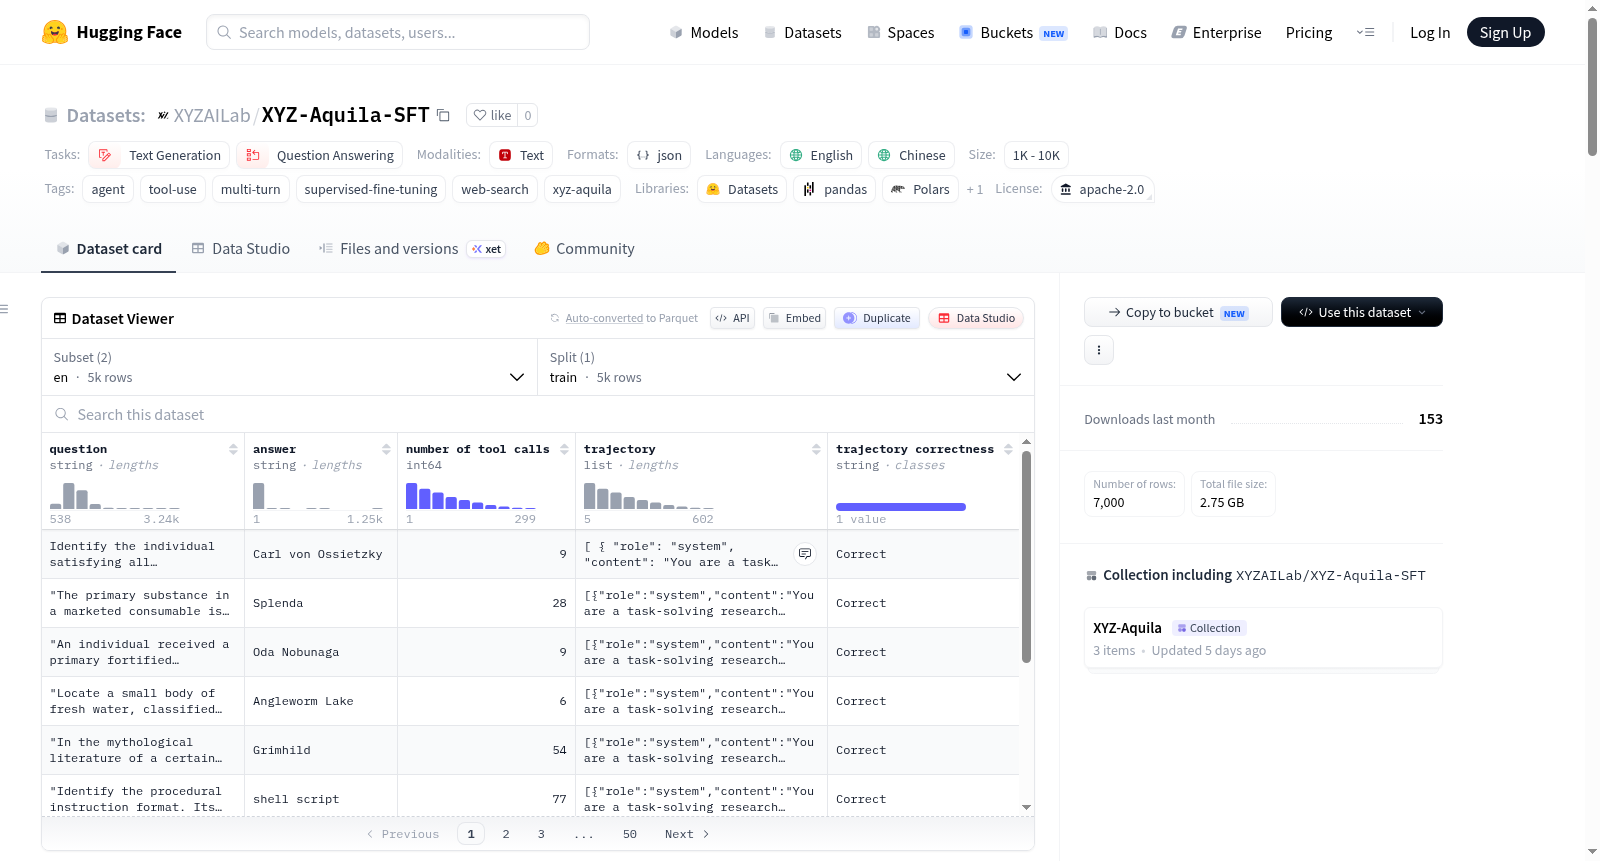
Task: Open Enterprise in the top navigation
Action: [1216, 32]
